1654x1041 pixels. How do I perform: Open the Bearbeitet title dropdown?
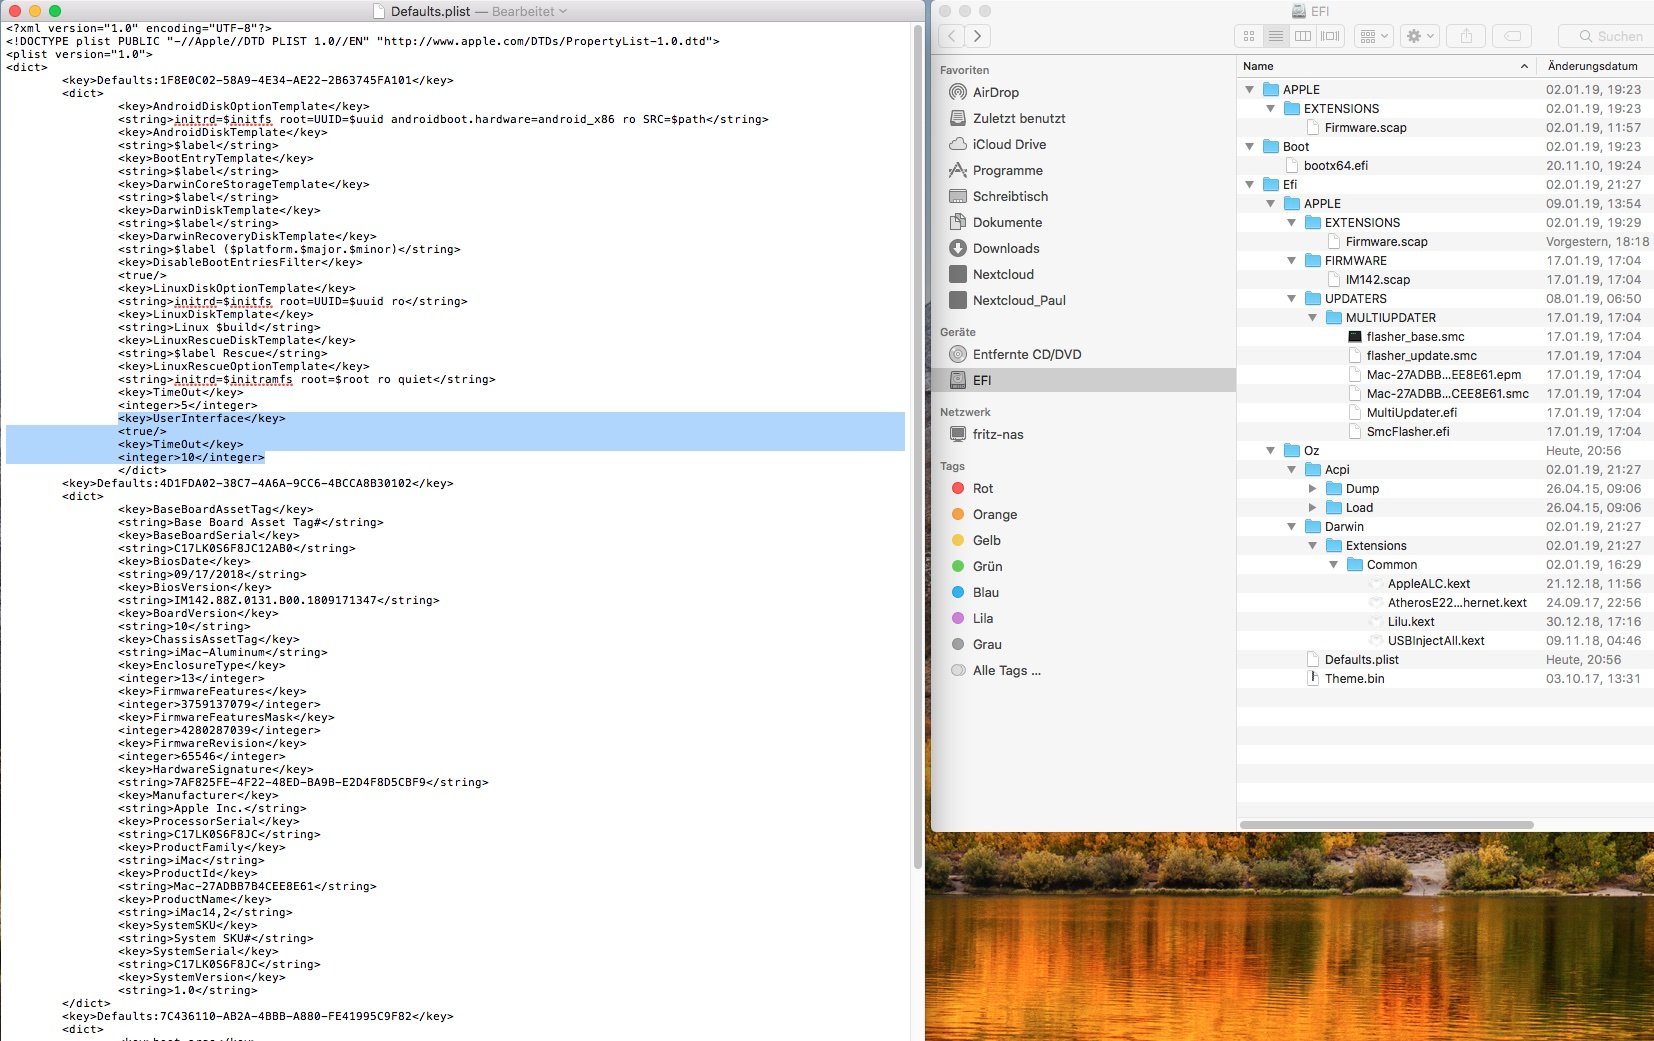(529, 11)
